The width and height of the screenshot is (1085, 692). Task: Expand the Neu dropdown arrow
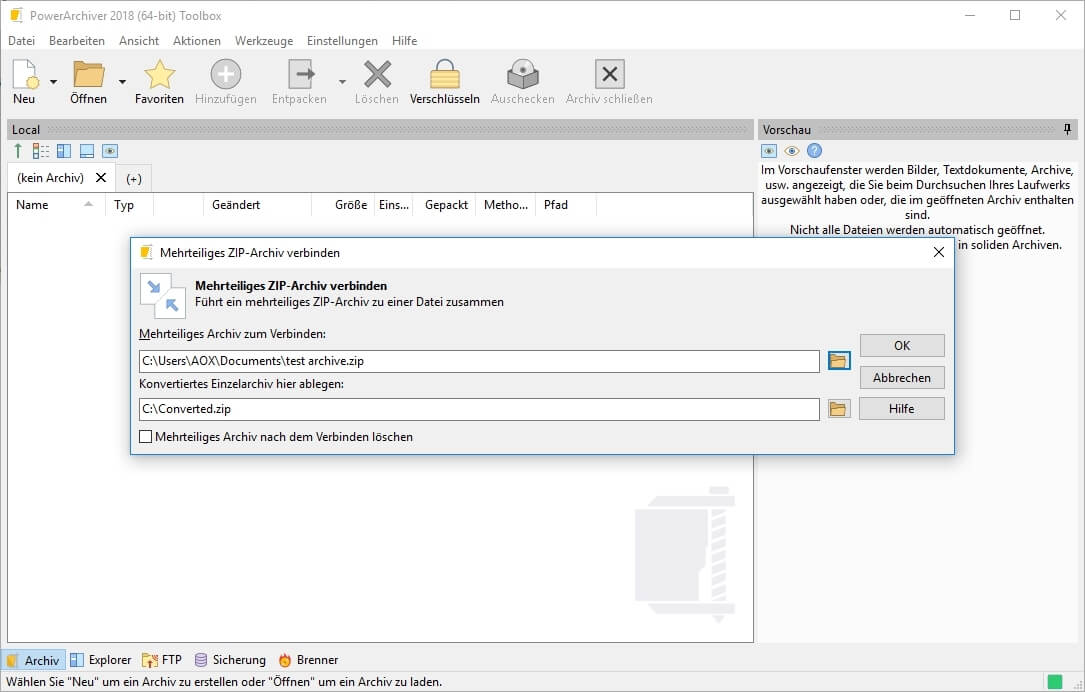click(53, 82)
